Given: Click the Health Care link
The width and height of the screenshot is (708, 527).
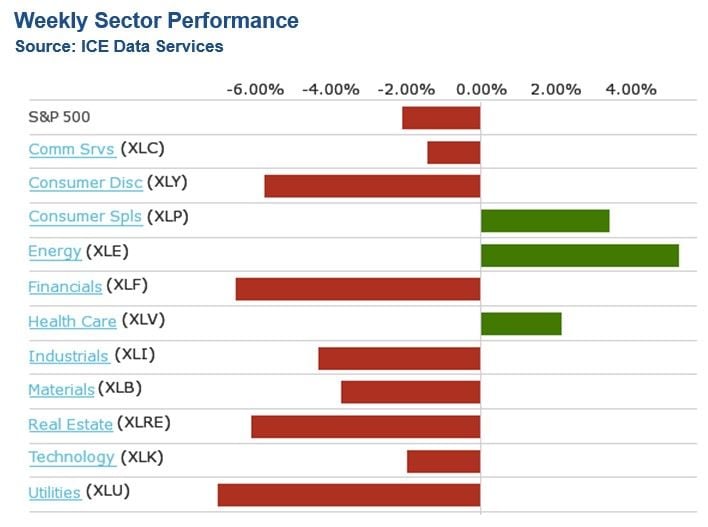Looking at the screenshot, I should 72,322.
